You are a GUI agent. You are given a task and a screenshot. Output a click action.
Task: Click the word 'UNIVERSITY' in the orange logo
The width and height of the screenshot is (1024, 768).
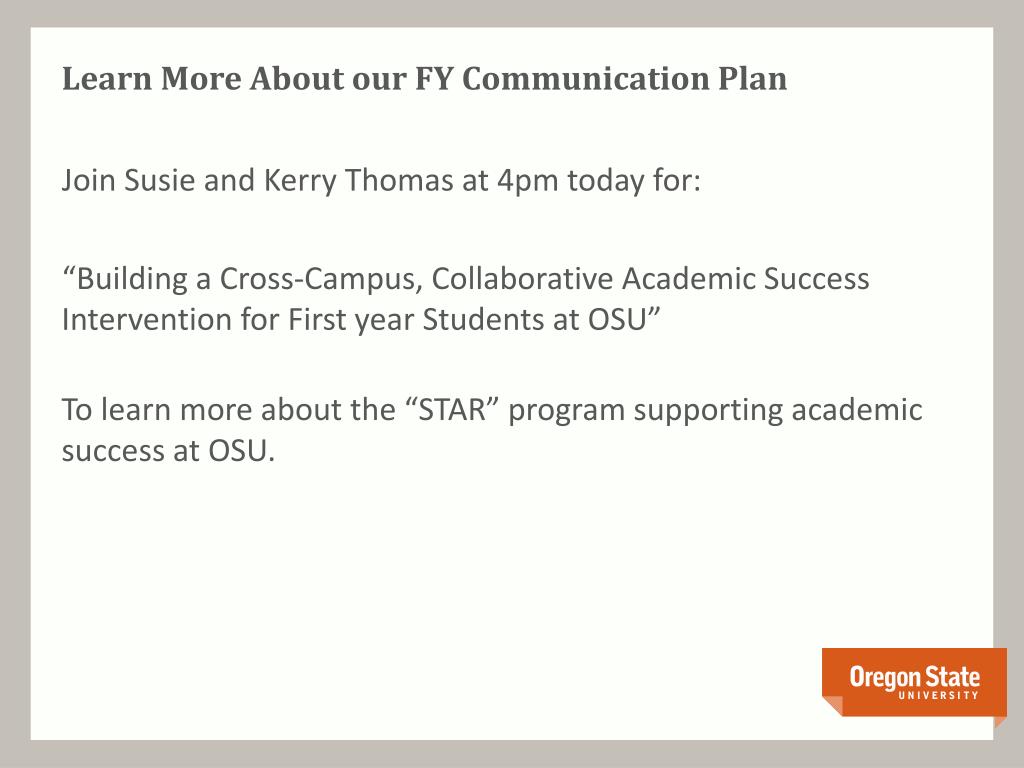[938, 696]
